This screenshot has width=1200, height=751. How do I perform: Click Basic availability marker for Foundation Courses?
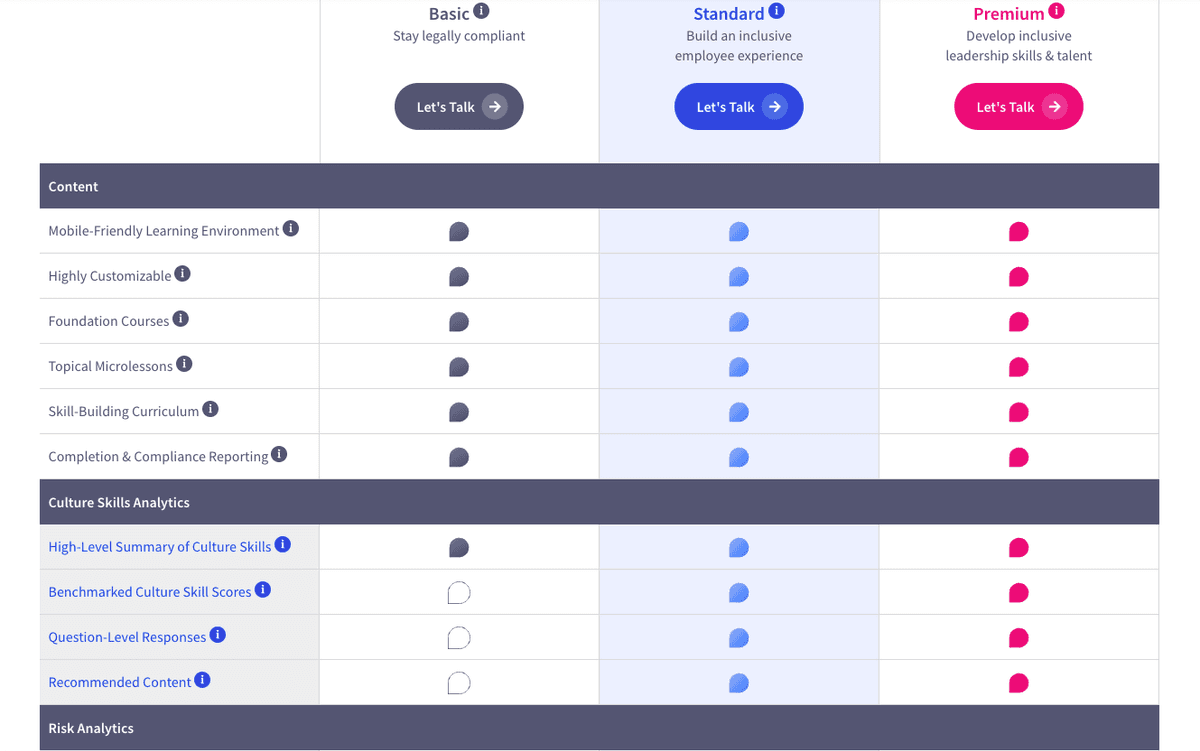(x=458, y=321)
